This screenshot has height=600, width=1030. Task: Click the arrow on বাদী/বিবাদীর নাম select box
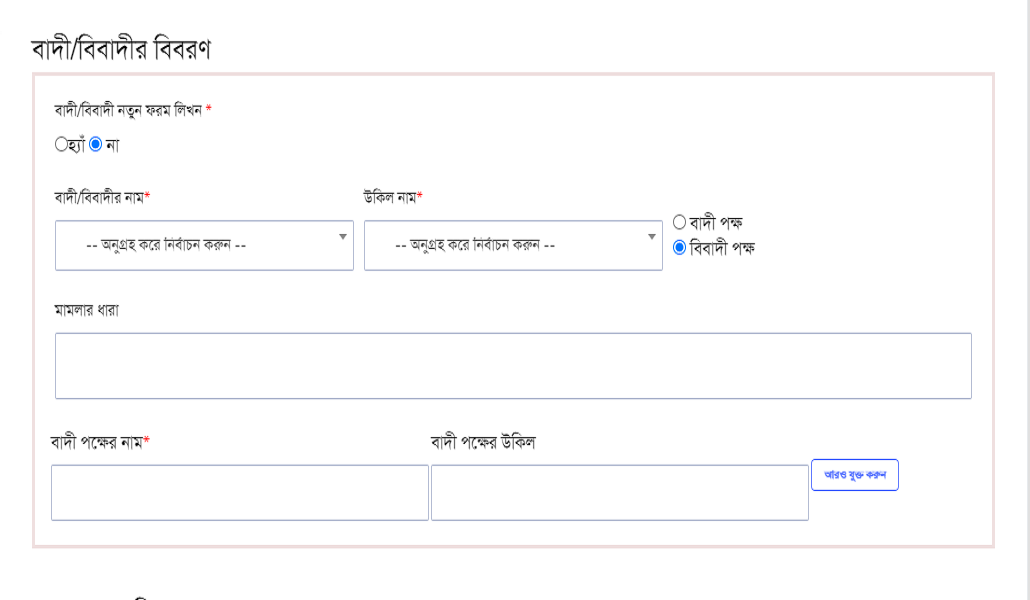click(x=343, y=236)
